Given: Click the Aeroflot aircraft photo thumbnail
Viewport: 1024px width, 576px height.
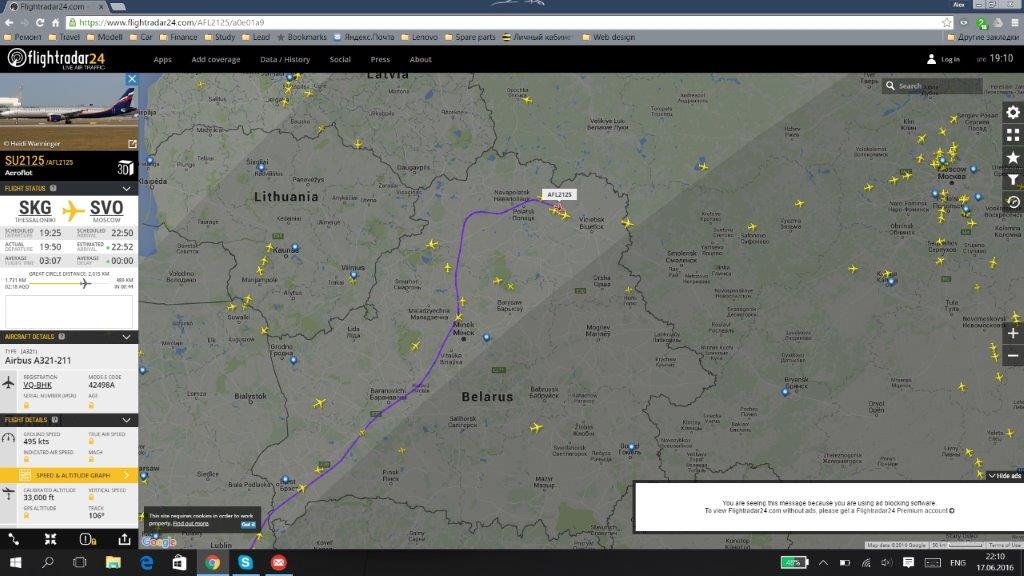Looking at the screenshot, I should (x=69, y=112).
